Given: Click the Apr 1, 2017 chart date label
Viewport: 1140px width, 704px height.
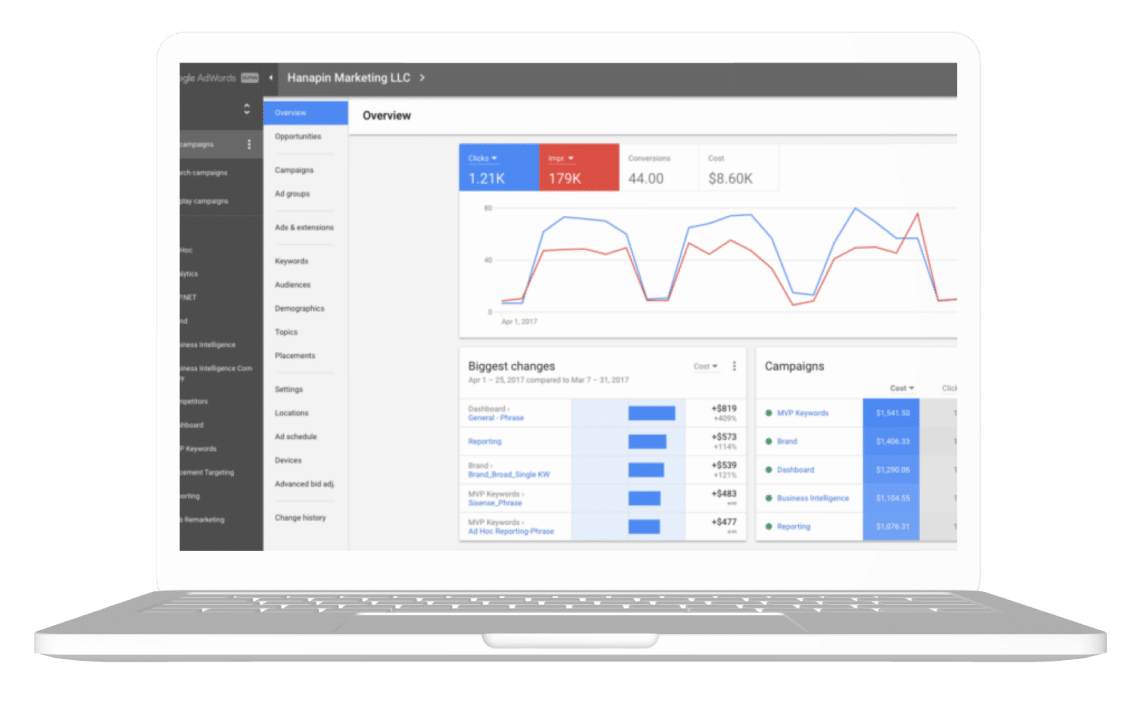Looking at the screenshot, I should click(519, 321).
